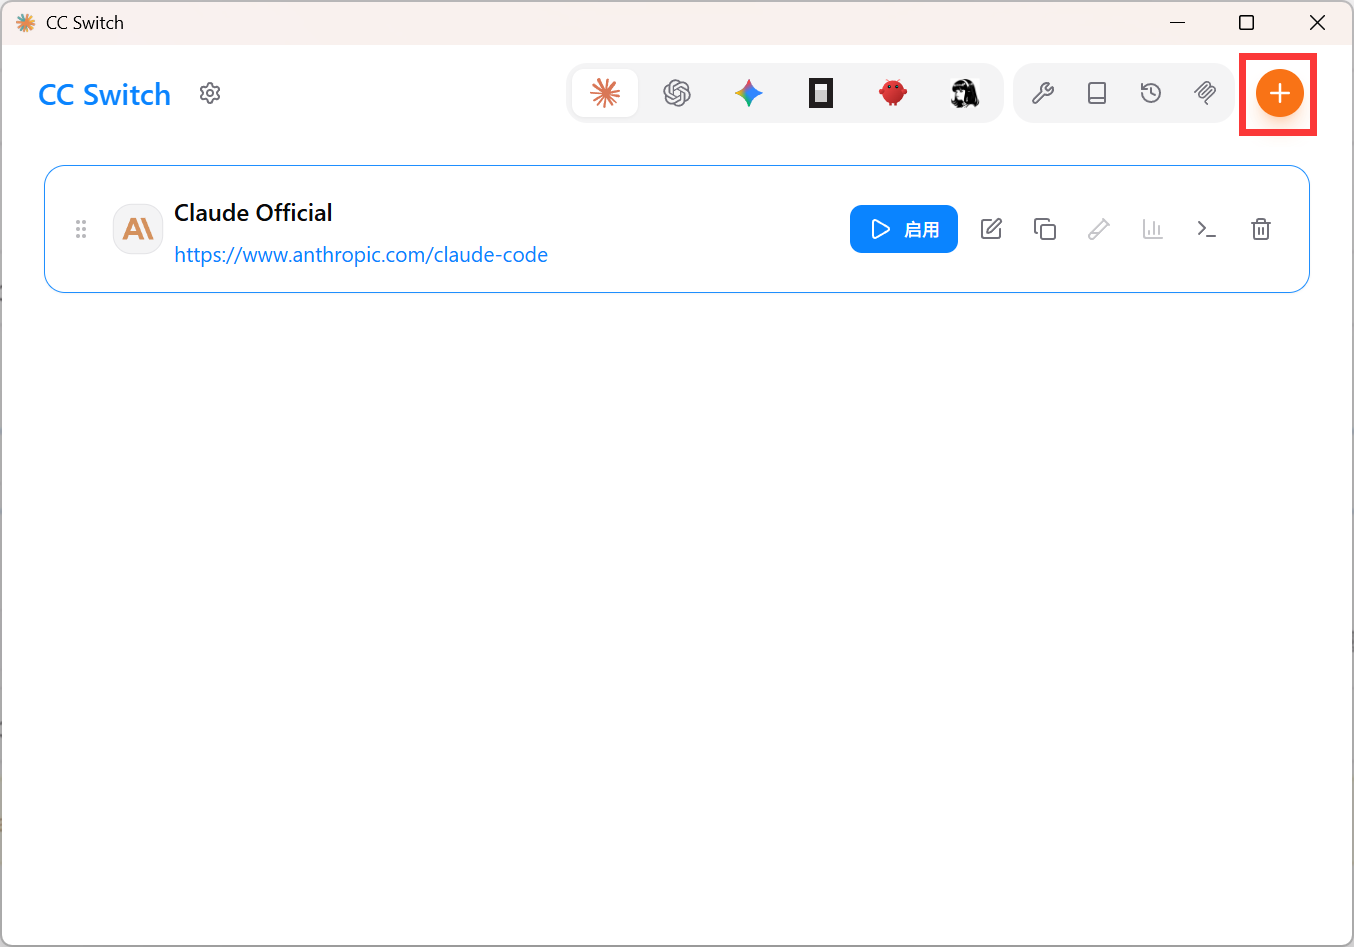Open the book icon panel
Screen dimensions: 1354x947
tap(1097, 93)
